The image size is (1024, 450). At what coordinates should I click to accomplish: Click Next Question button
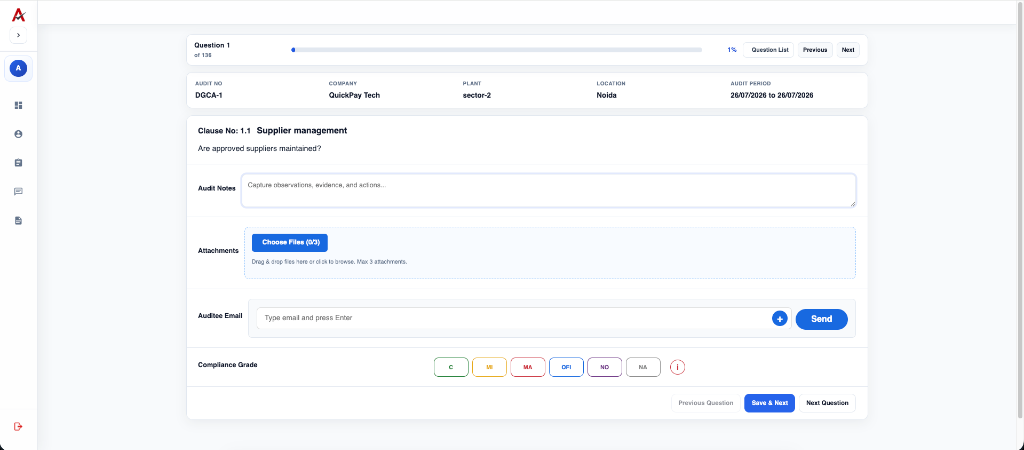tap(827, 403)
